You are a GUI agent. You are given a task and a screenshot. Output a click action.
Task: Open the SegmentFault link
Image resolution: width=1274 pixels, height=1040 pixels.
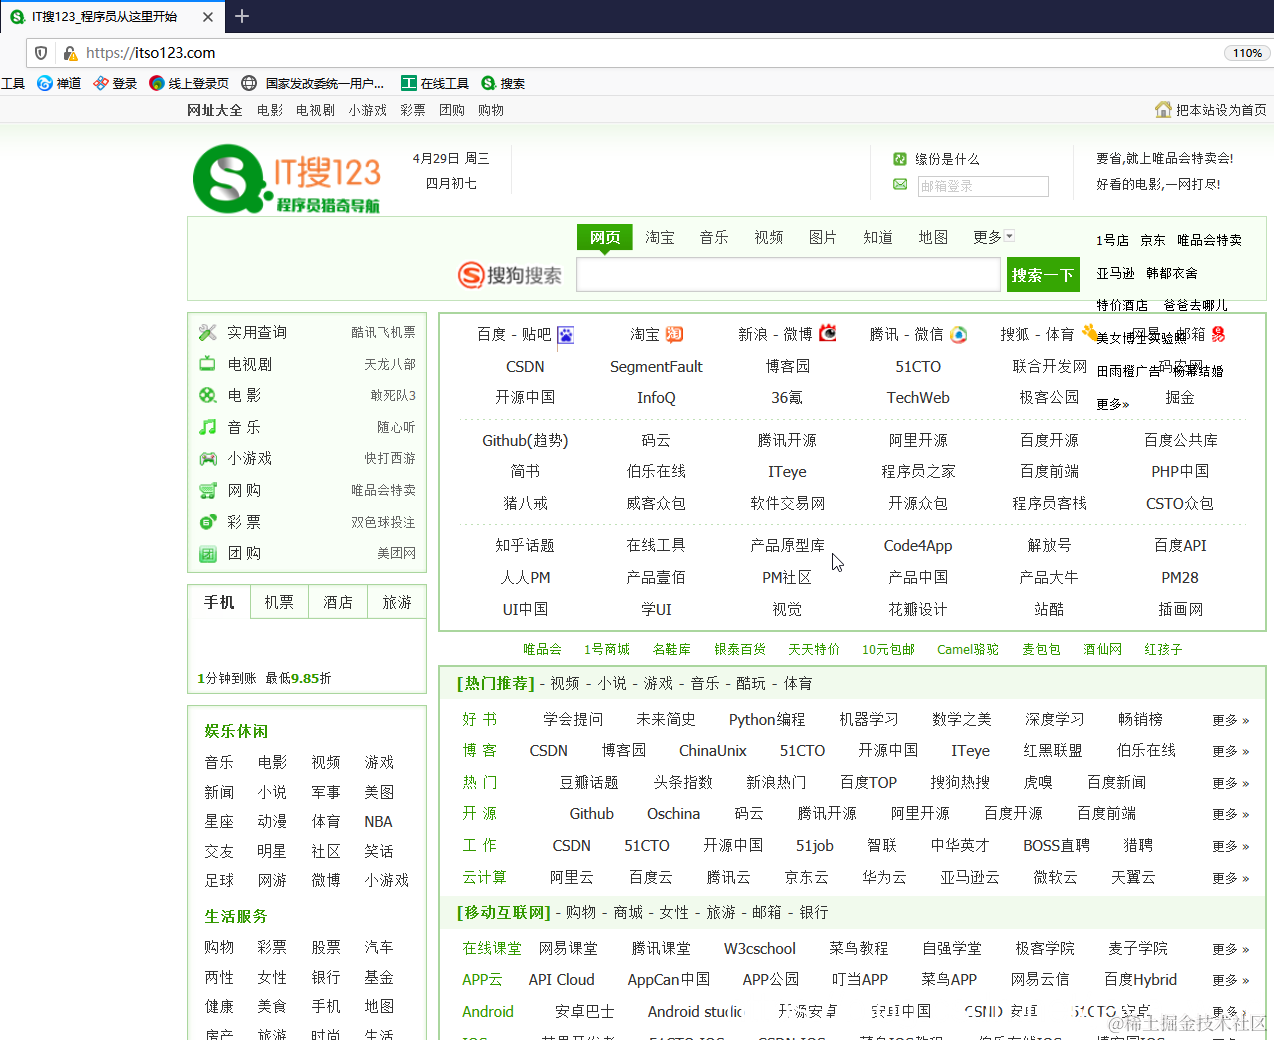pyautogui.click(x=656, y=367)
